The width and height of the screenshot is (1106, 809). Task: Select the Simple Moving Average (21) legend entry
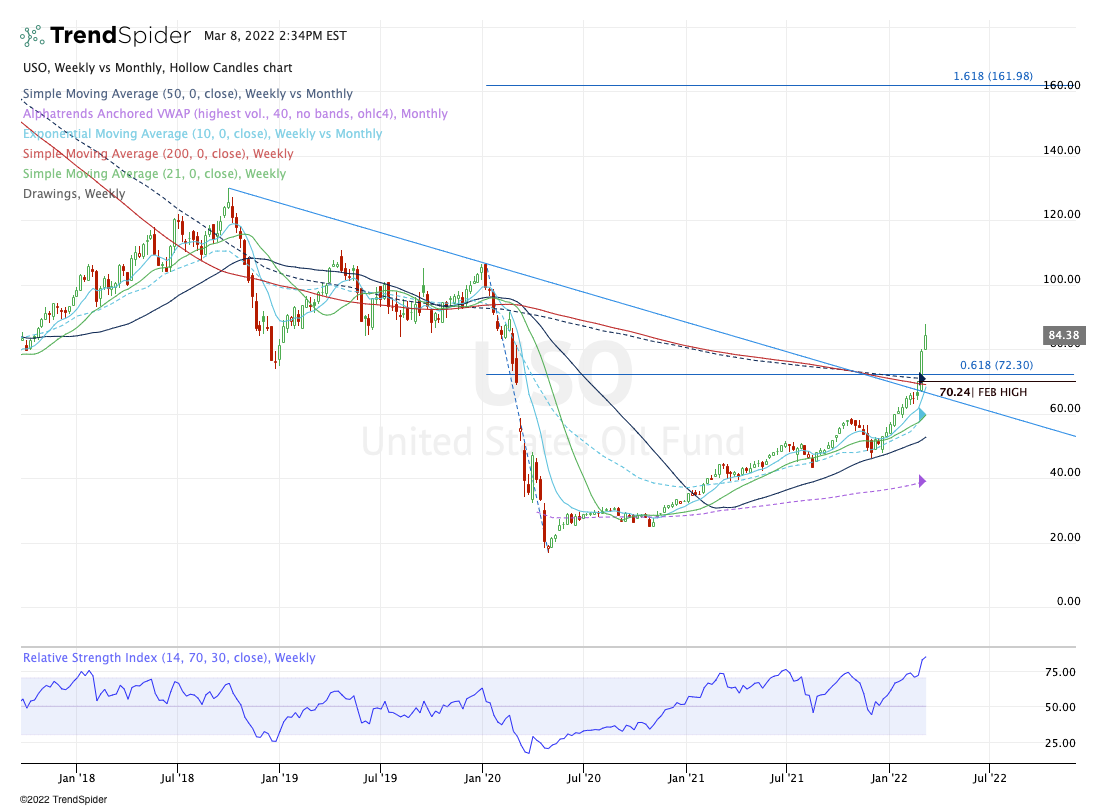[154, 174]
